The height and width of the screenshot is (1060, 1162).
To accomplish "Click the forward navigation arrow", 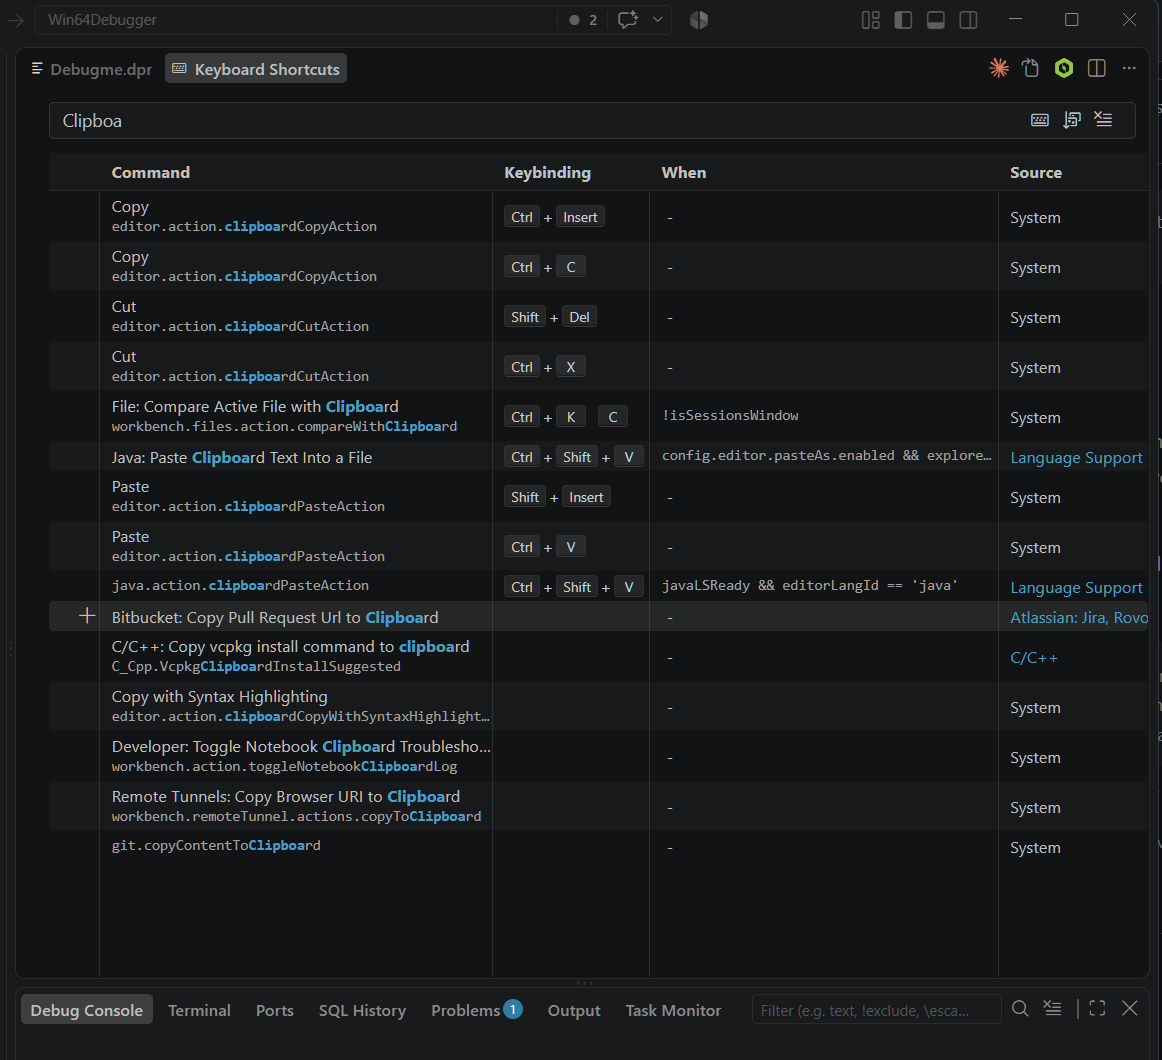I will point(16,20).
